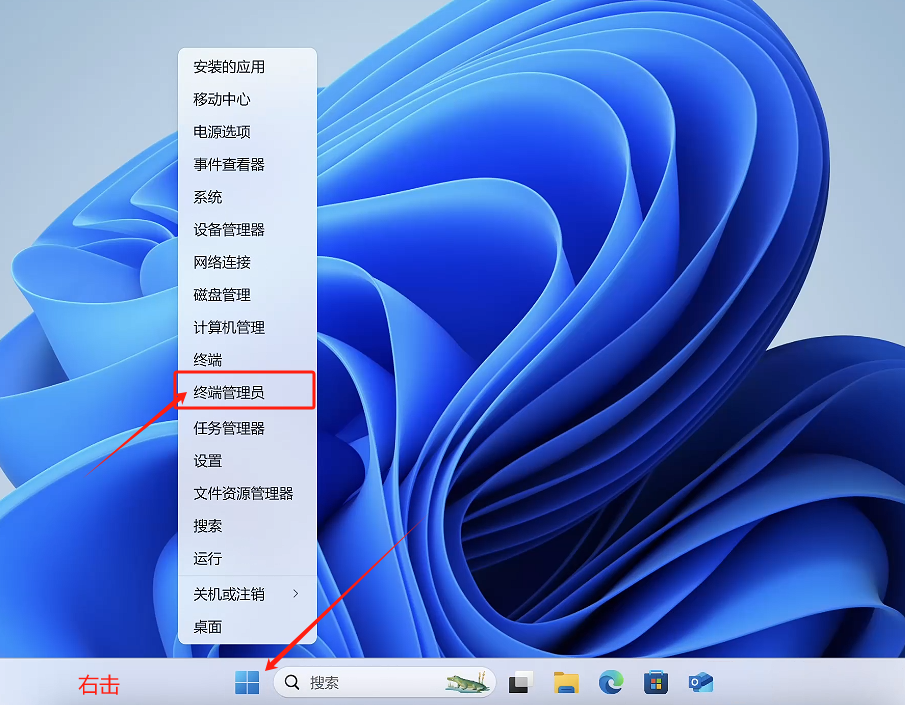This screenshot has width=905, height=705.
Task: Open 运行 from the context menu
Action: click(x=207, y=559)
